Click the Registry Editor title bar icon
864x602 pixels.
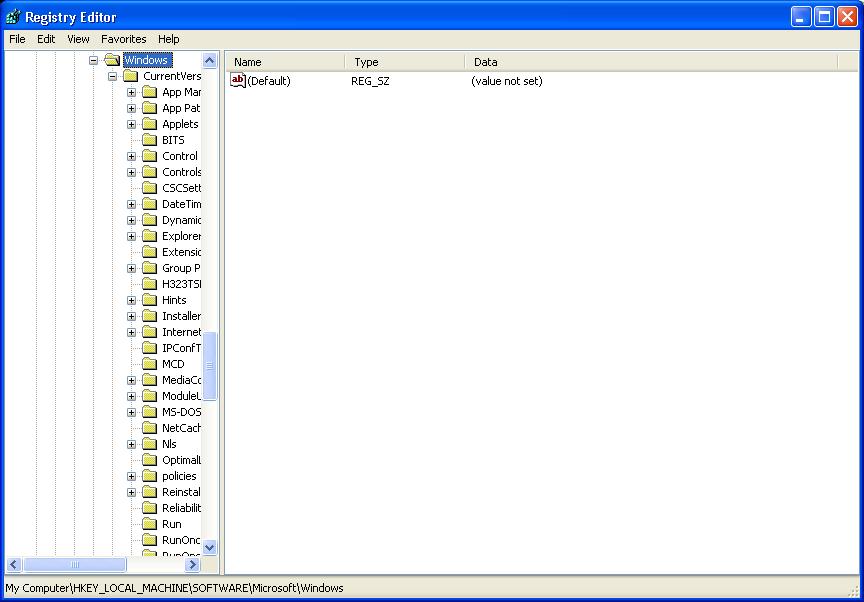pyautogui.click(x=13, y=17)
